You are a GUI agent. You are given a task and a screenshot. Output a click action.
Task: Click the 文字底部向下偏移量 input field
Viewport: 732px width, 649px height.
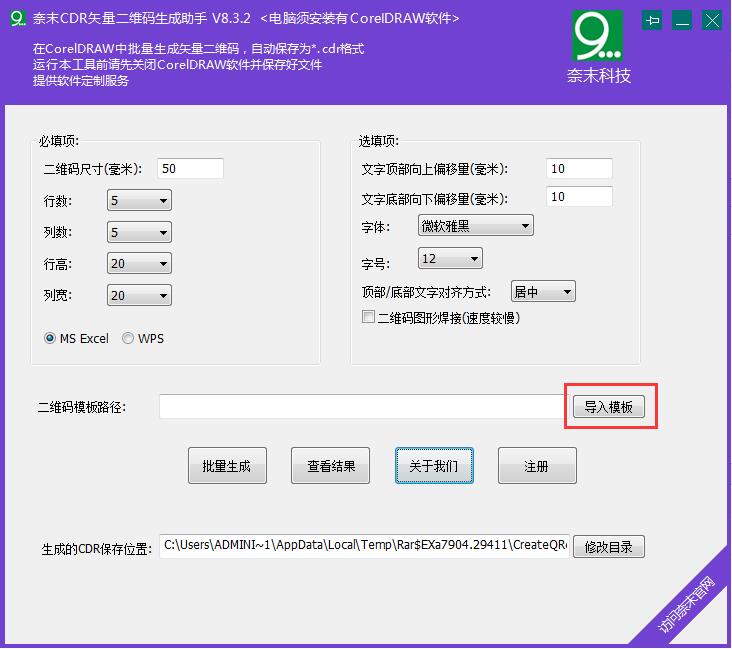(x=579, y=197)
